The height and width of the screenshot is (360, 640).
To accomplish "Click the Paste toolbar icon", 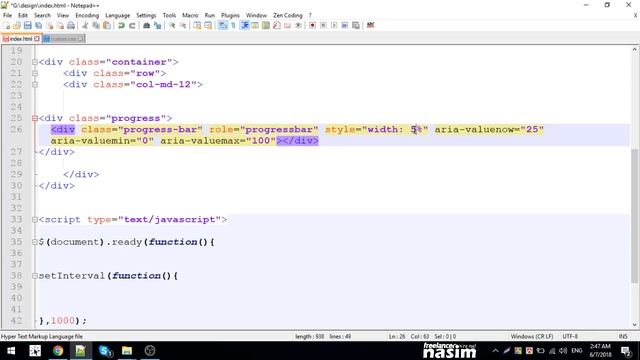I will 107,25.
